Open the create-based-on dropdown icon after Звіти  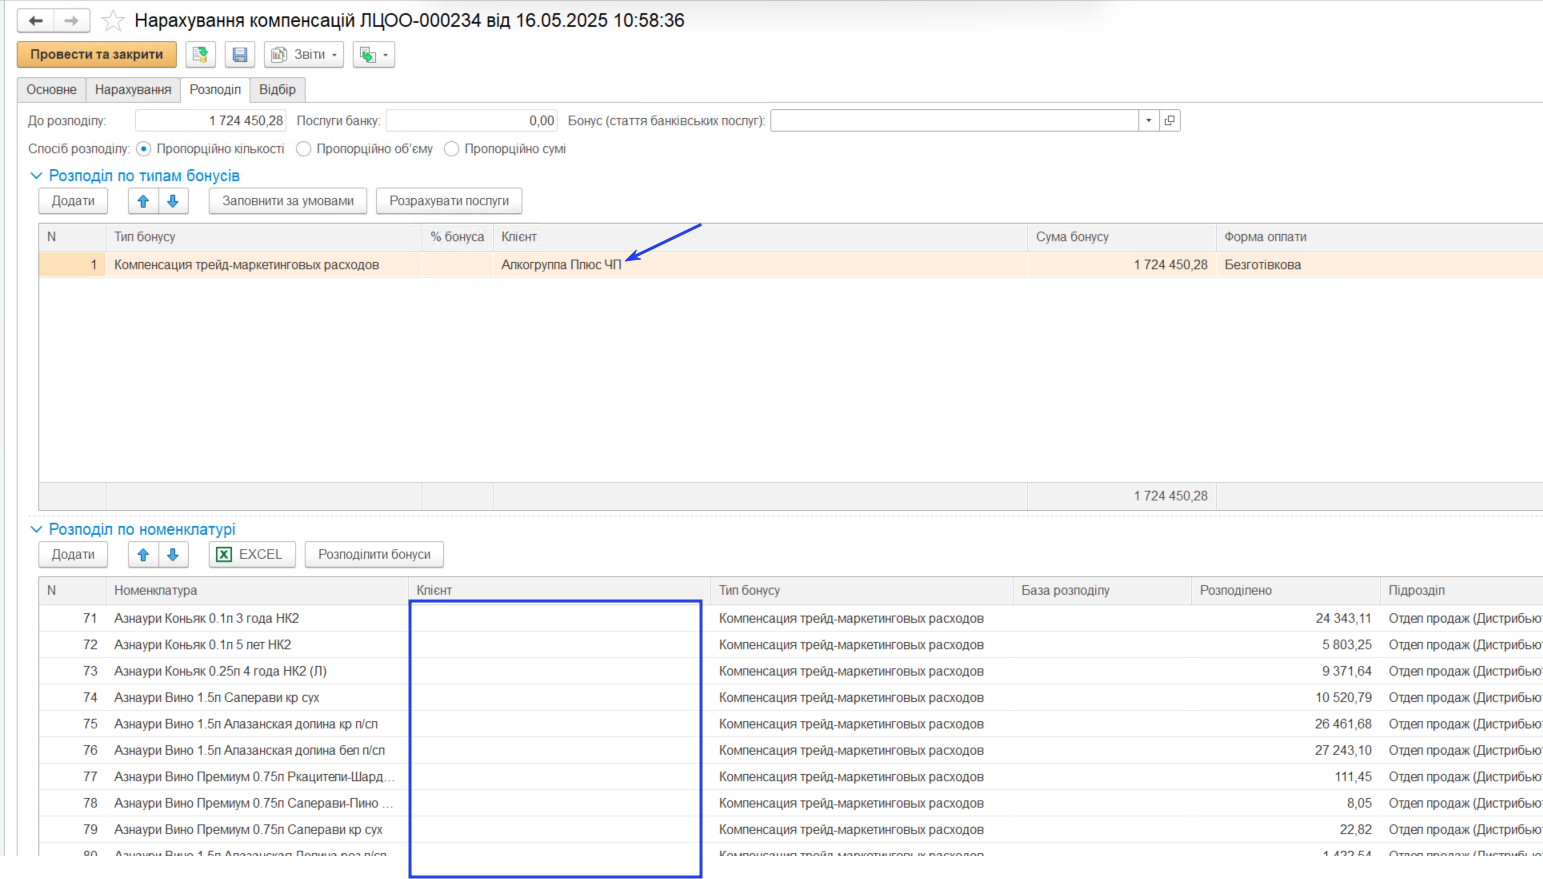(374, 54)
